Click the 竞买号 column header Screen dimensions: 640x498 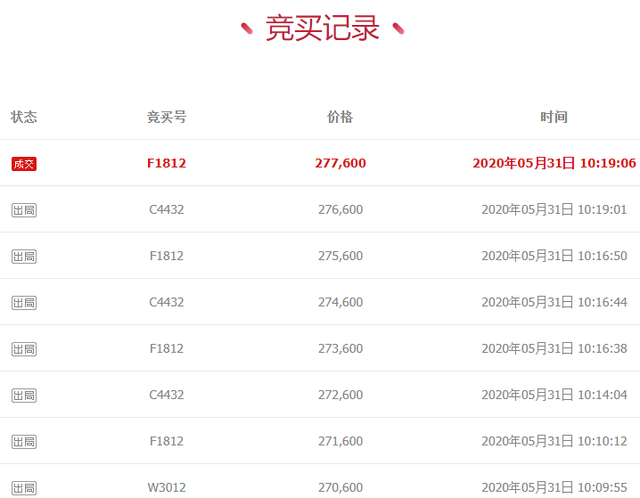click(x=166, y=117)
